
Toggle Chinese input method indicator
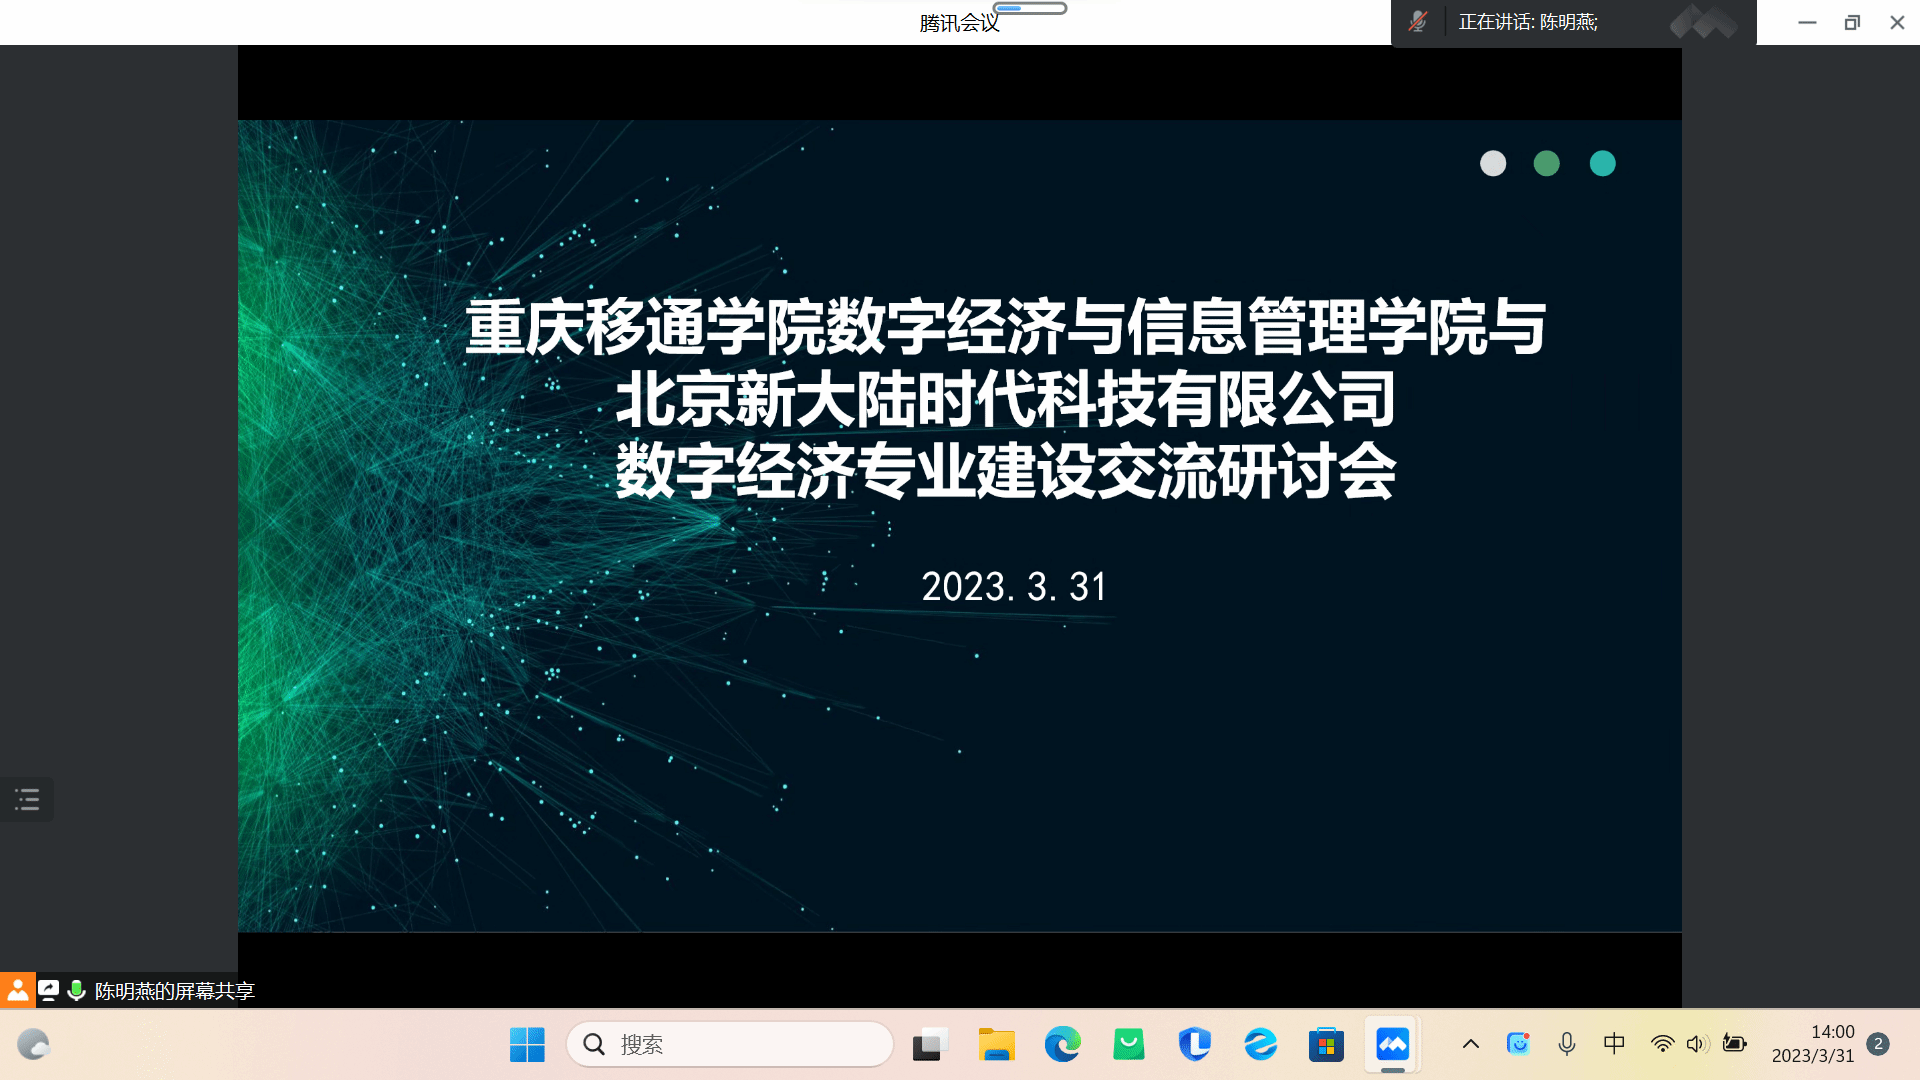tap(1614, 1044)
